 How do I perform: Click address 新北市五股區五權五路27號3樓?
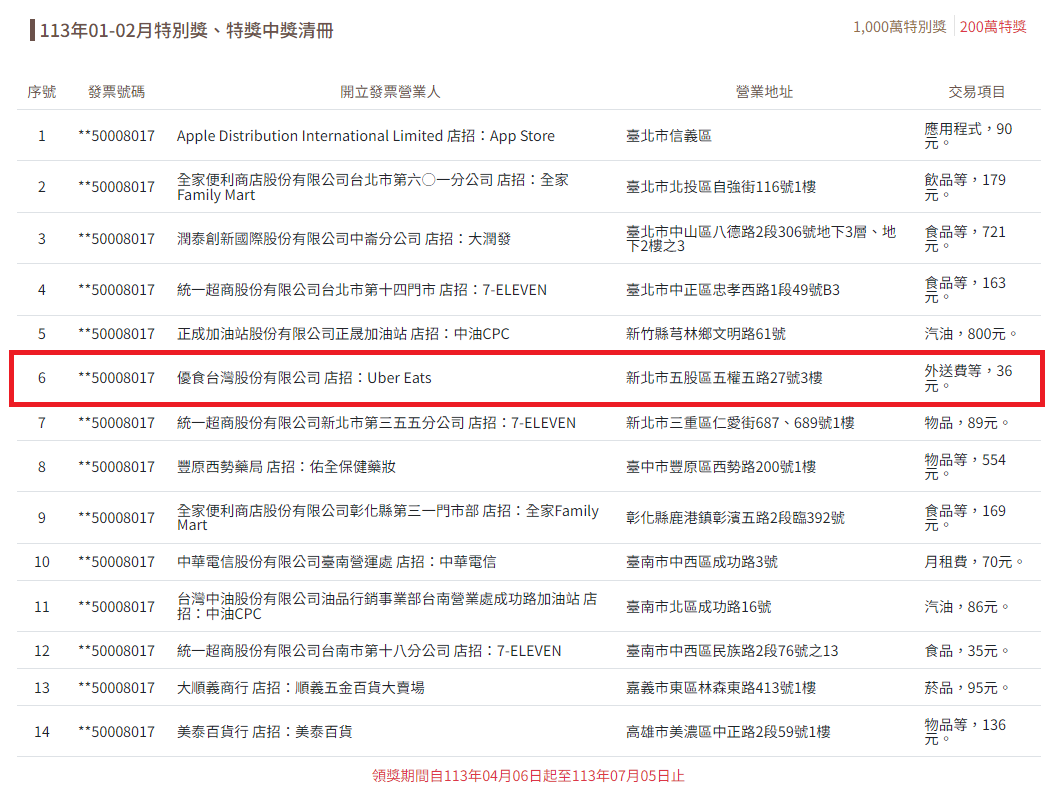pyautogui.click(x=724, y=378)
